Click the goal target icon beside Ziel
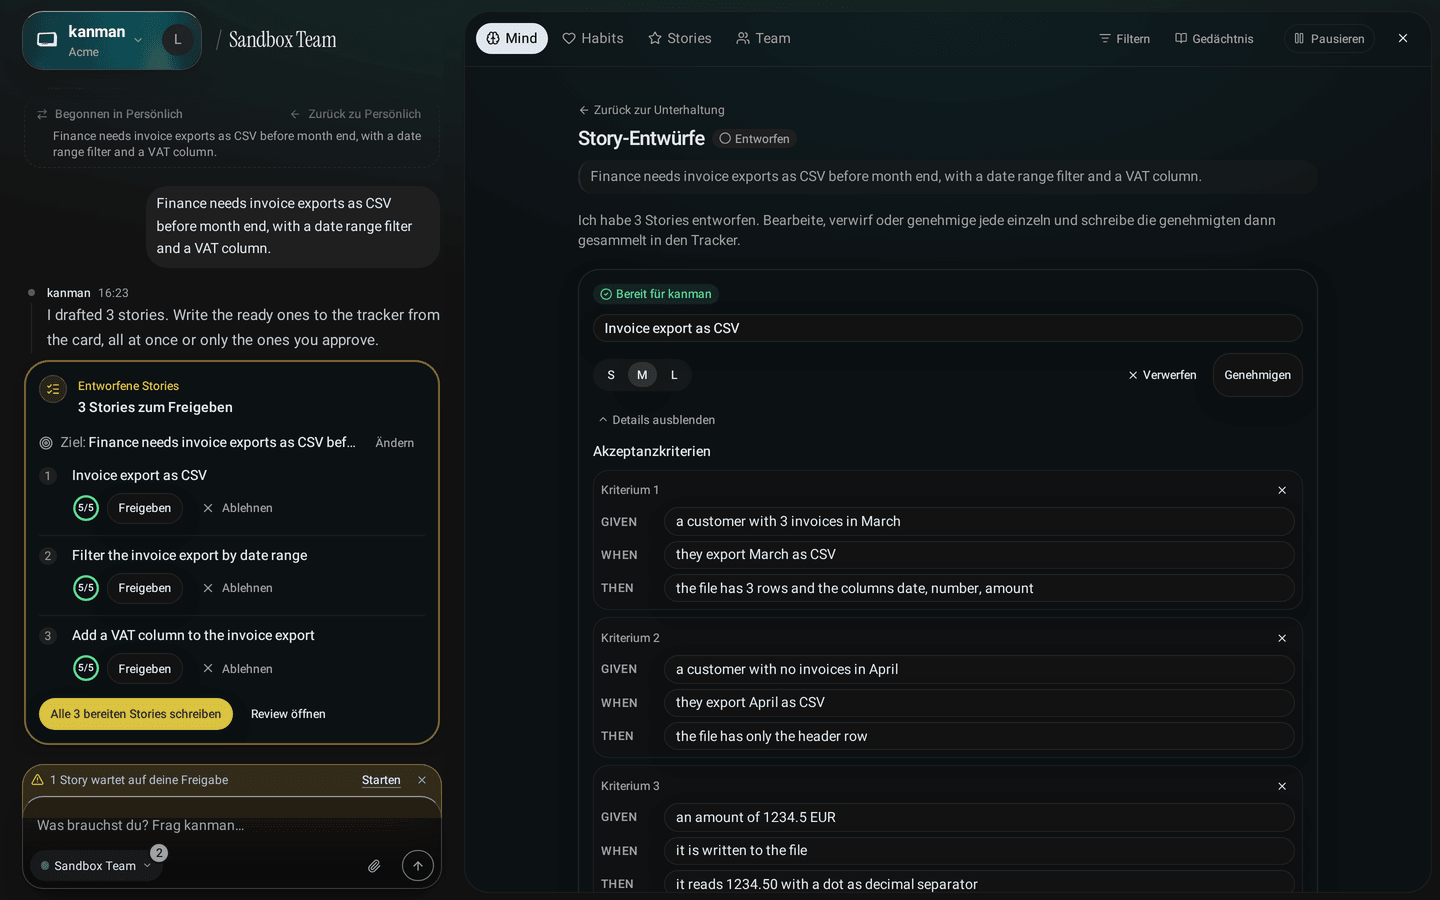Screen dimensions: 1440x900 pos(46,442)
